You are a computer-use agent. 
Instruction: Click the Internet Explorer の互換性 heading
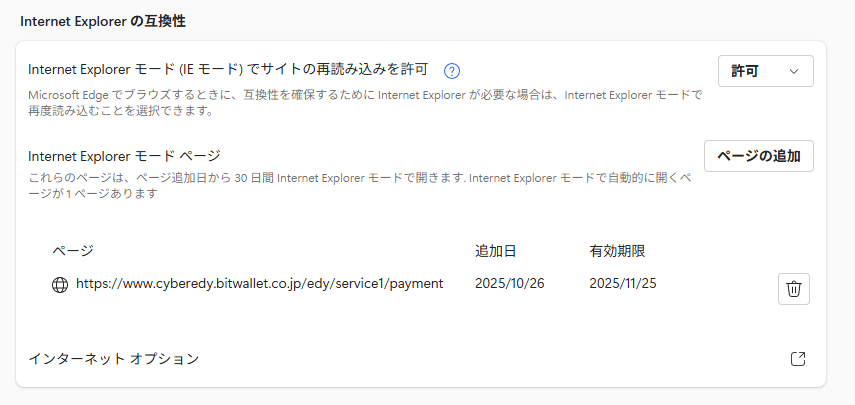tap(103, 20)
